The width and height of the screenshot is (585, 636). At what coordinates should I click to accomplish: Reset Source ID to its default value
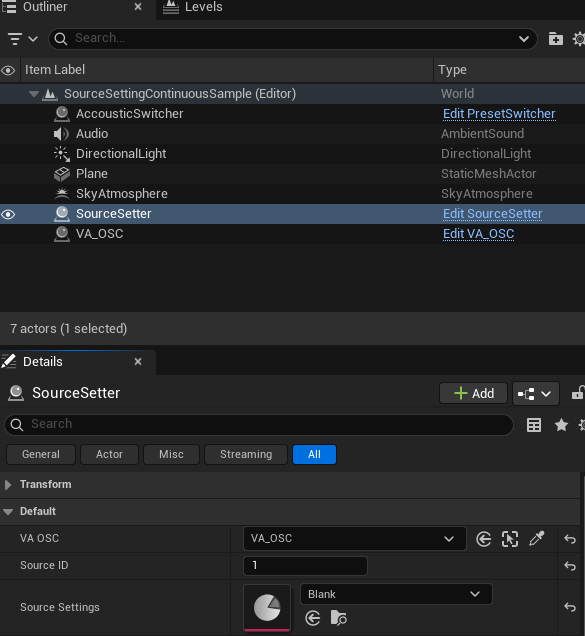coord(570,566)
